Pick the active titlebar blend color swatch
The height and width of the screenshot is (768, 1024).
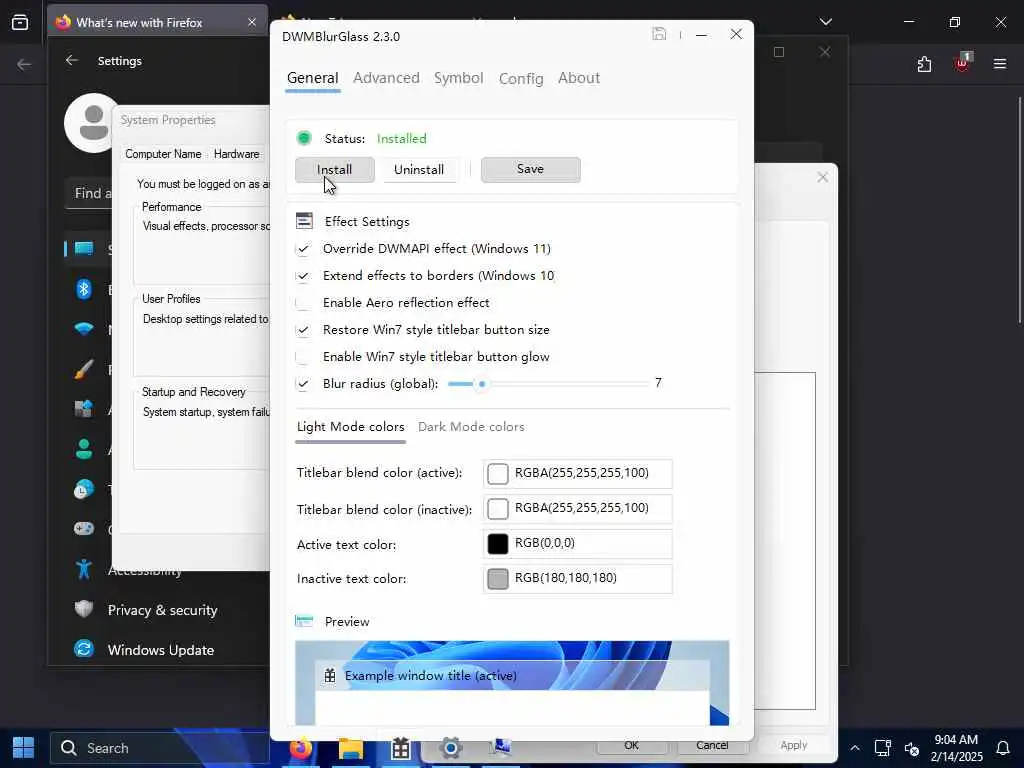(x=498, y=473)
